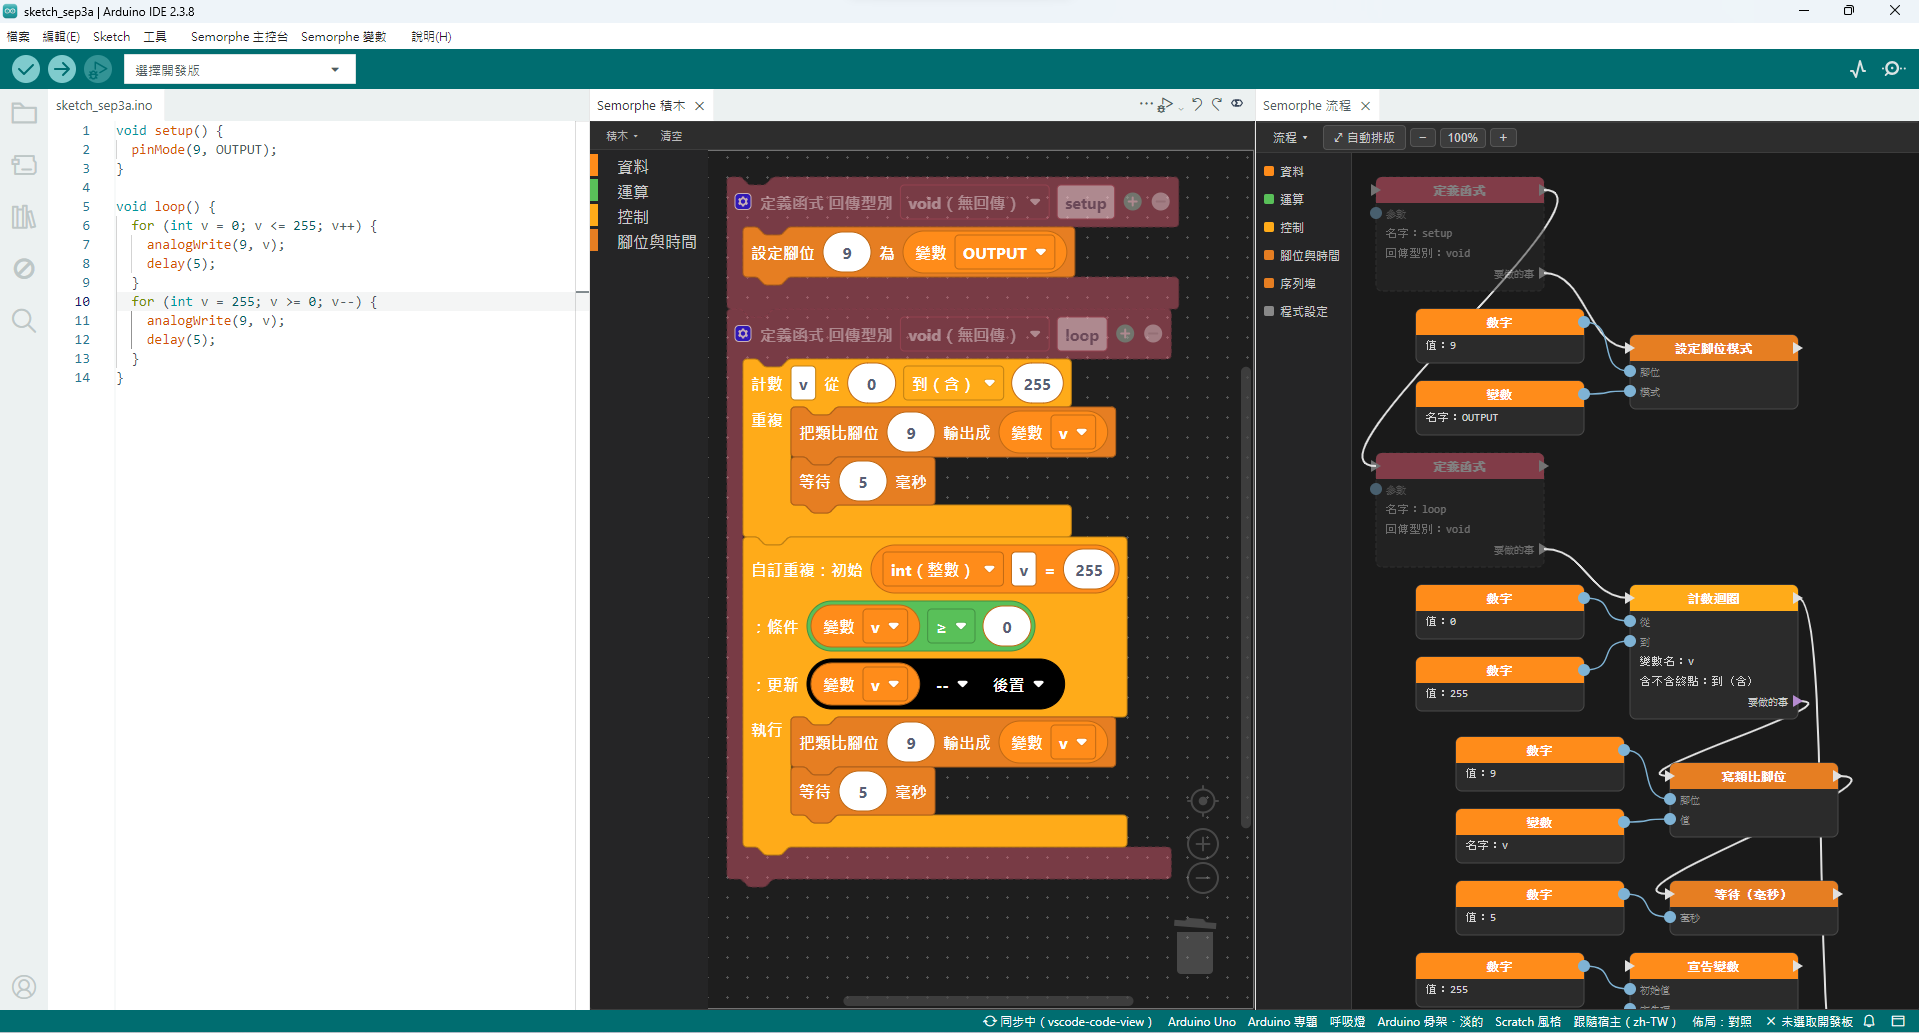Screen dimensions: 1919x1033
Task: Open the more actions ellipsis in blocks panel
Action: click(1146, 104)
